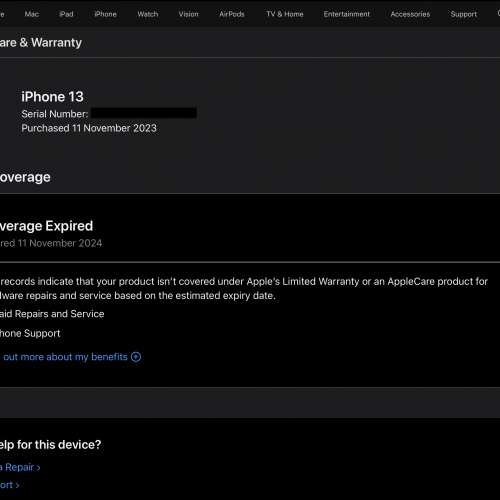Click the 'out more about my benefits' link

65,357
